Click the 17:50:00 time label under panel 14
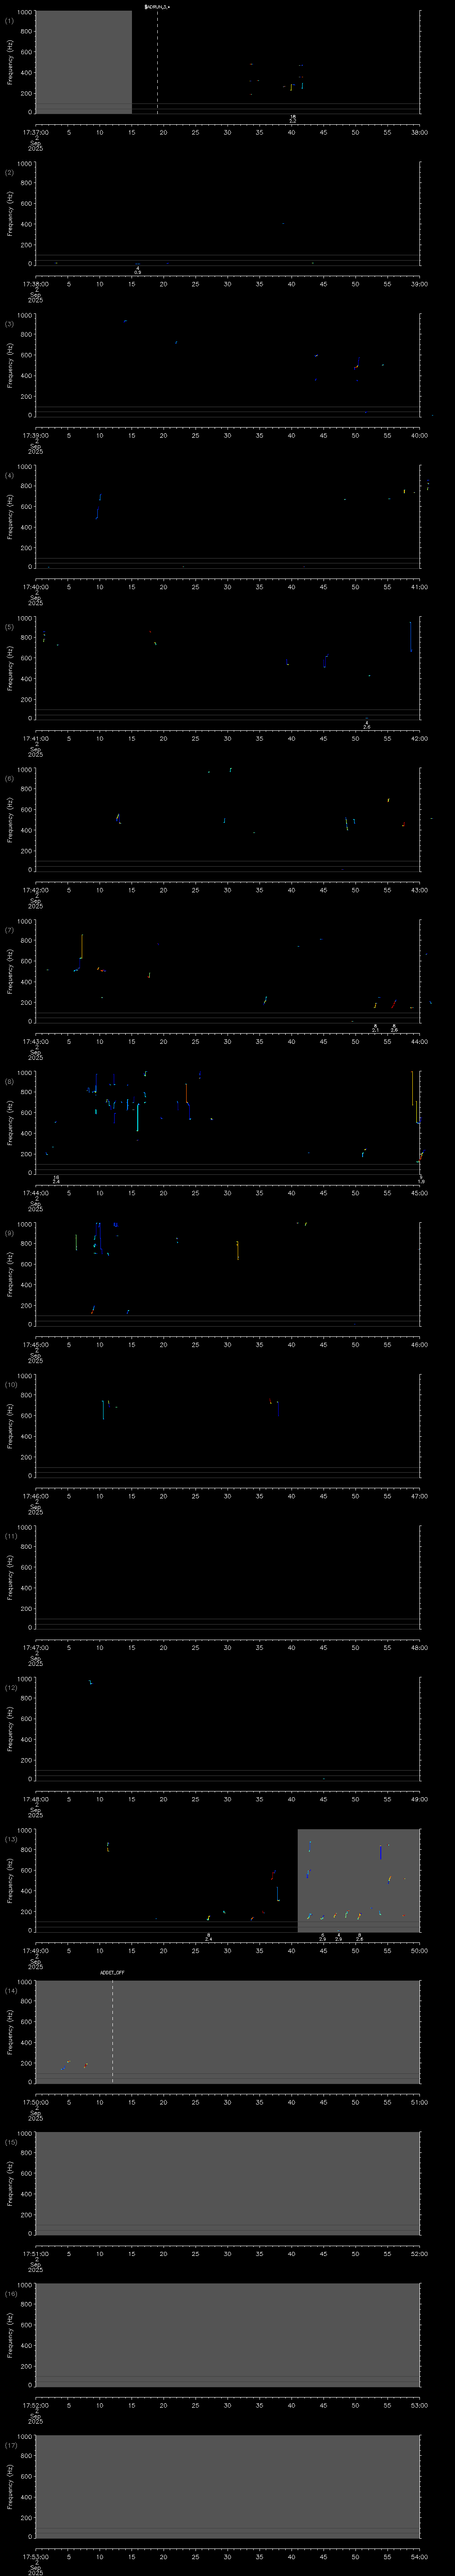 click(35, 2100)
